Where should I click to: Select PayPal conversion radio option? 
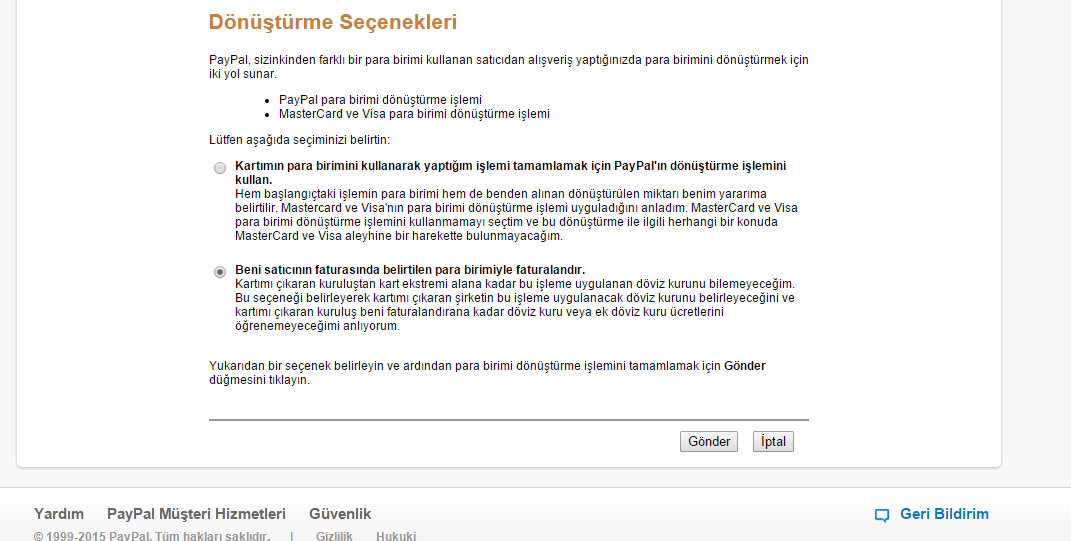tap(220, 168)
